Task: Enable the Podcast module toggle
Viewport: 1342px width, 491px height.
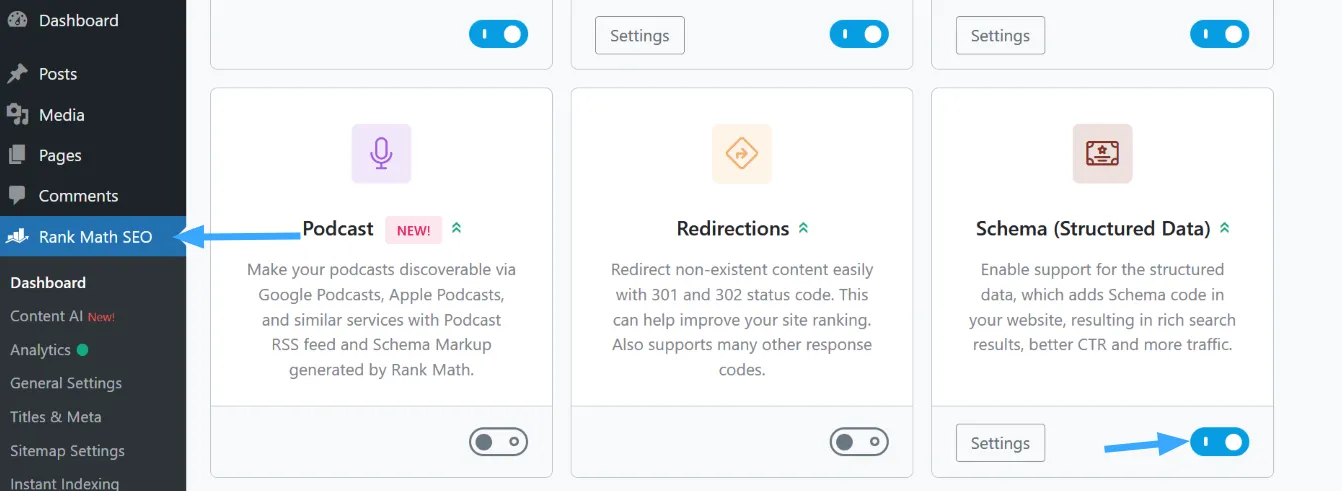Action: pos(498,442)
